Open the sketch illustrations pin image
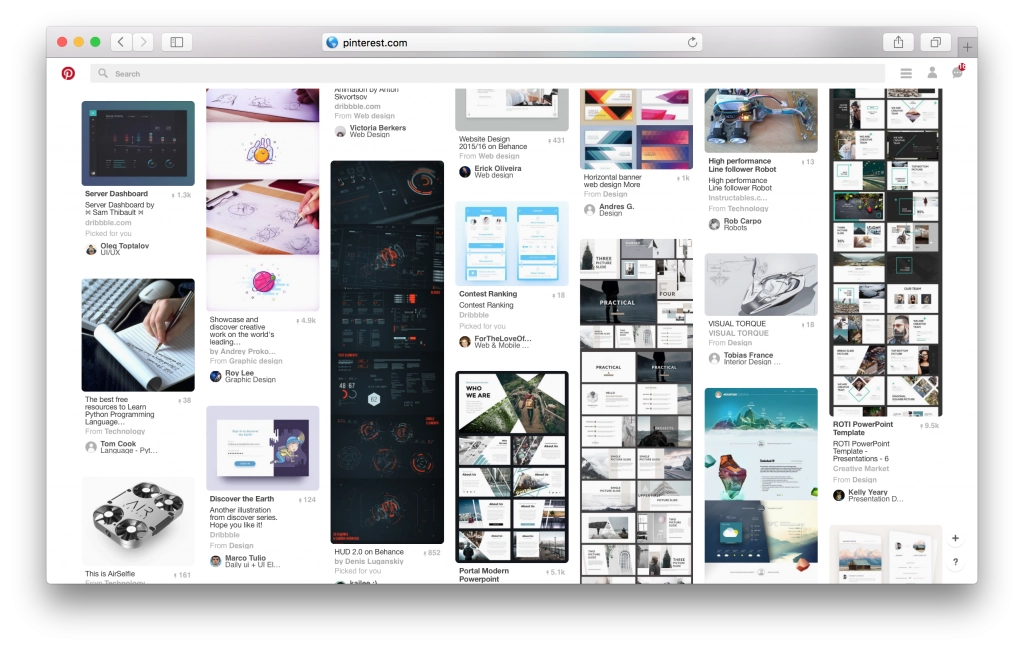The image size is (1024, 650). coord(263,200)
